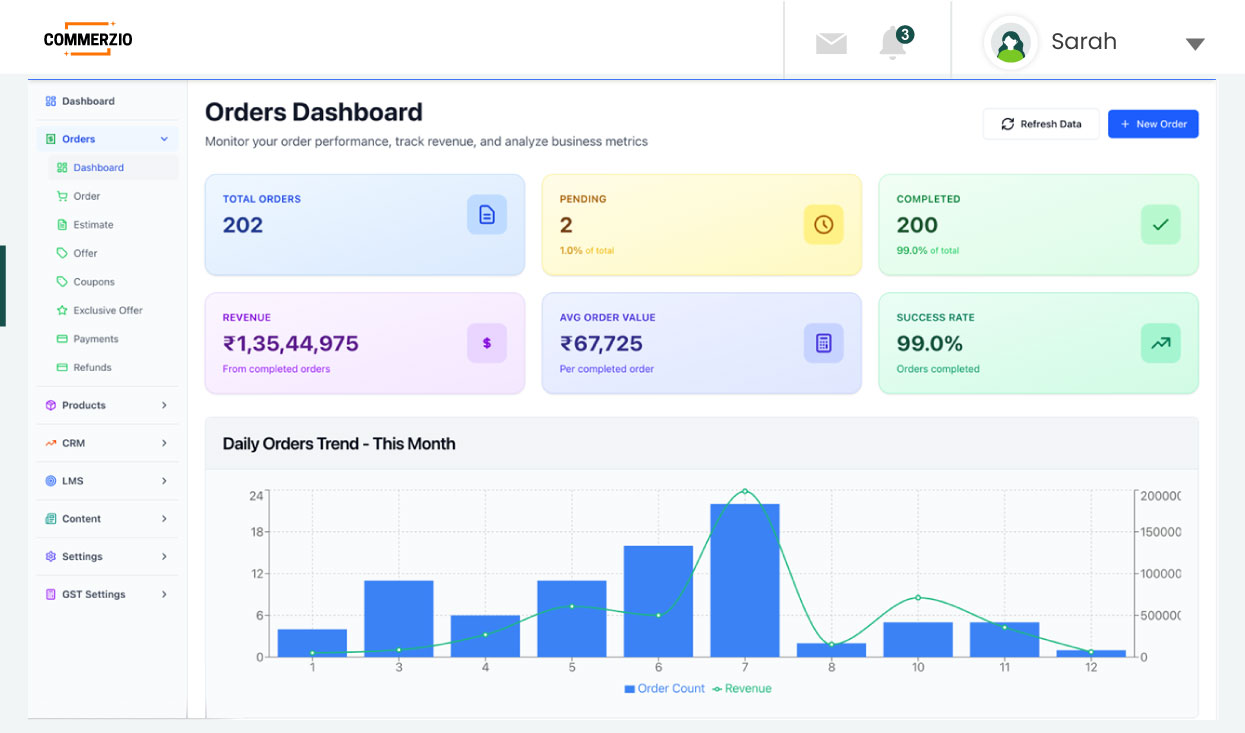The image size is (1245, 733).
Task: Click the Revenue dollar icon
Action: 487,343
